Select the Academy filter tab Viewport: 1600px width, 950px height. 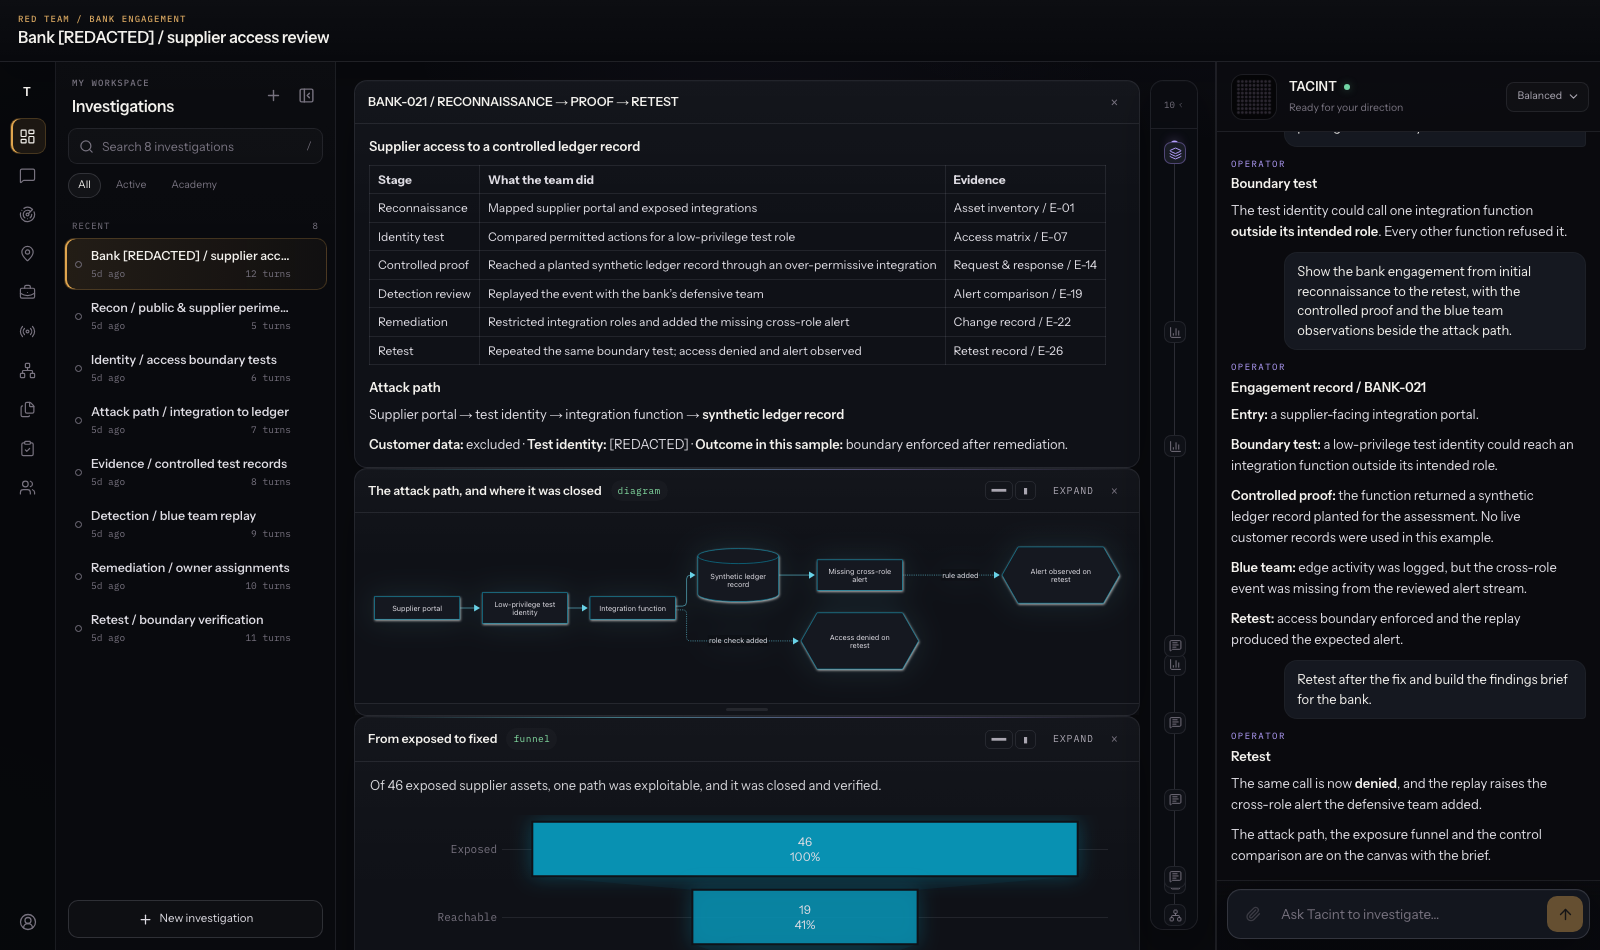[x=194, y=185]
